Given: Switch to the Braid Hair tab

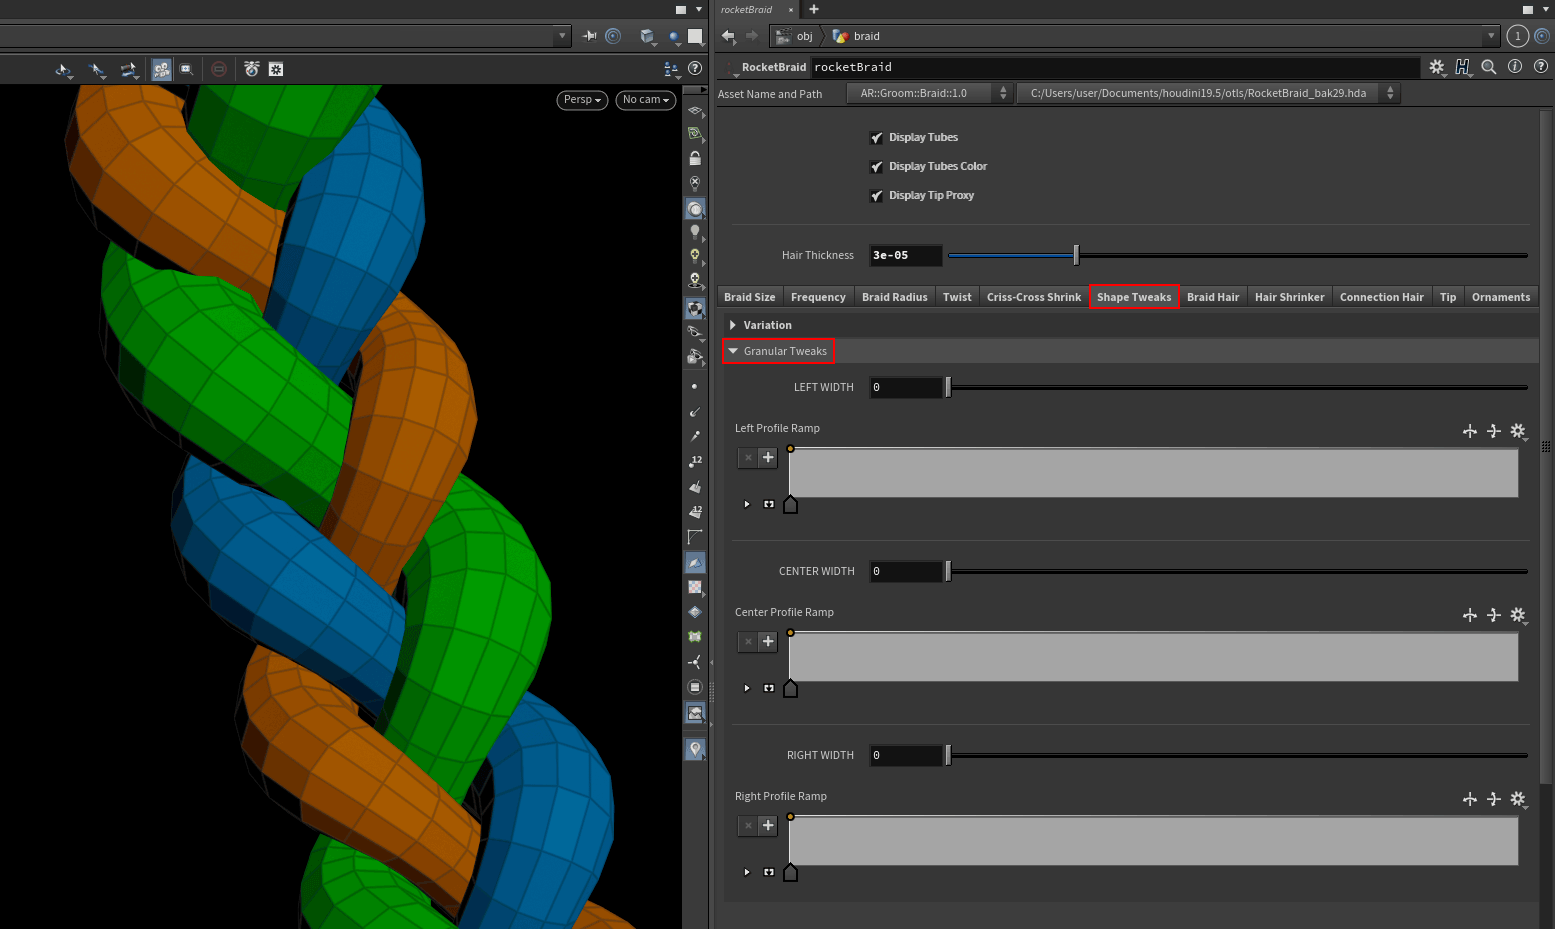Looking at the screenshot, I should pyautogui.click(x=1213, y=297).
